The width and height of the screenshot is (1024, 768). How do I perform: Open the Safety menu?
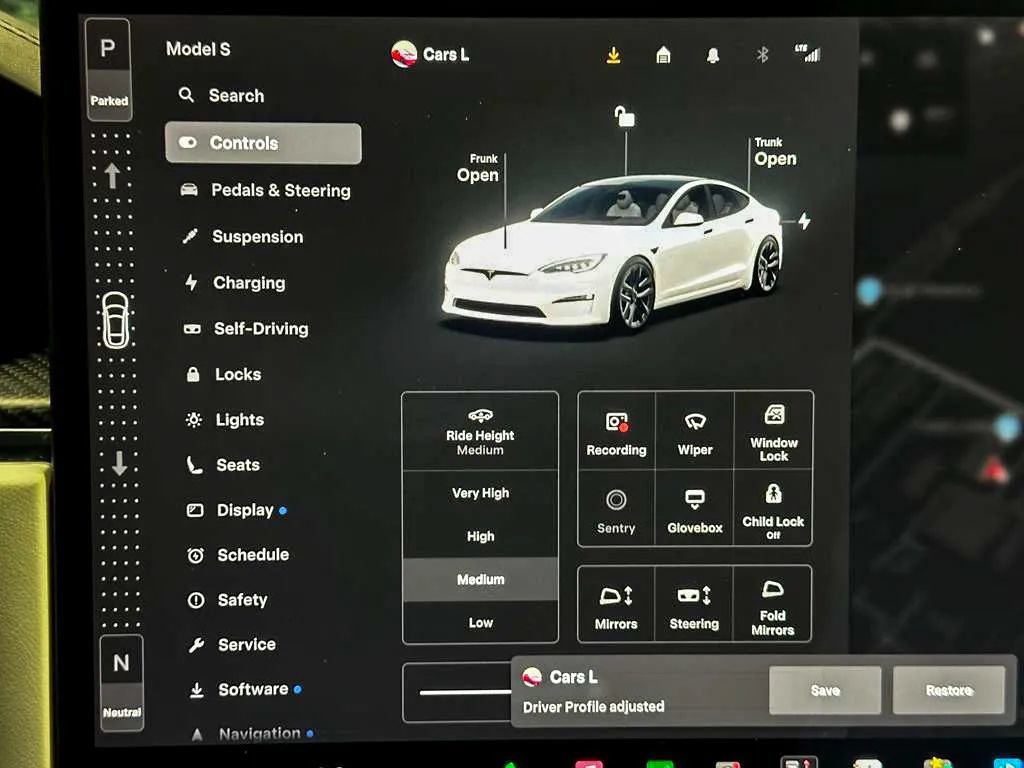(x=228, y=600)
